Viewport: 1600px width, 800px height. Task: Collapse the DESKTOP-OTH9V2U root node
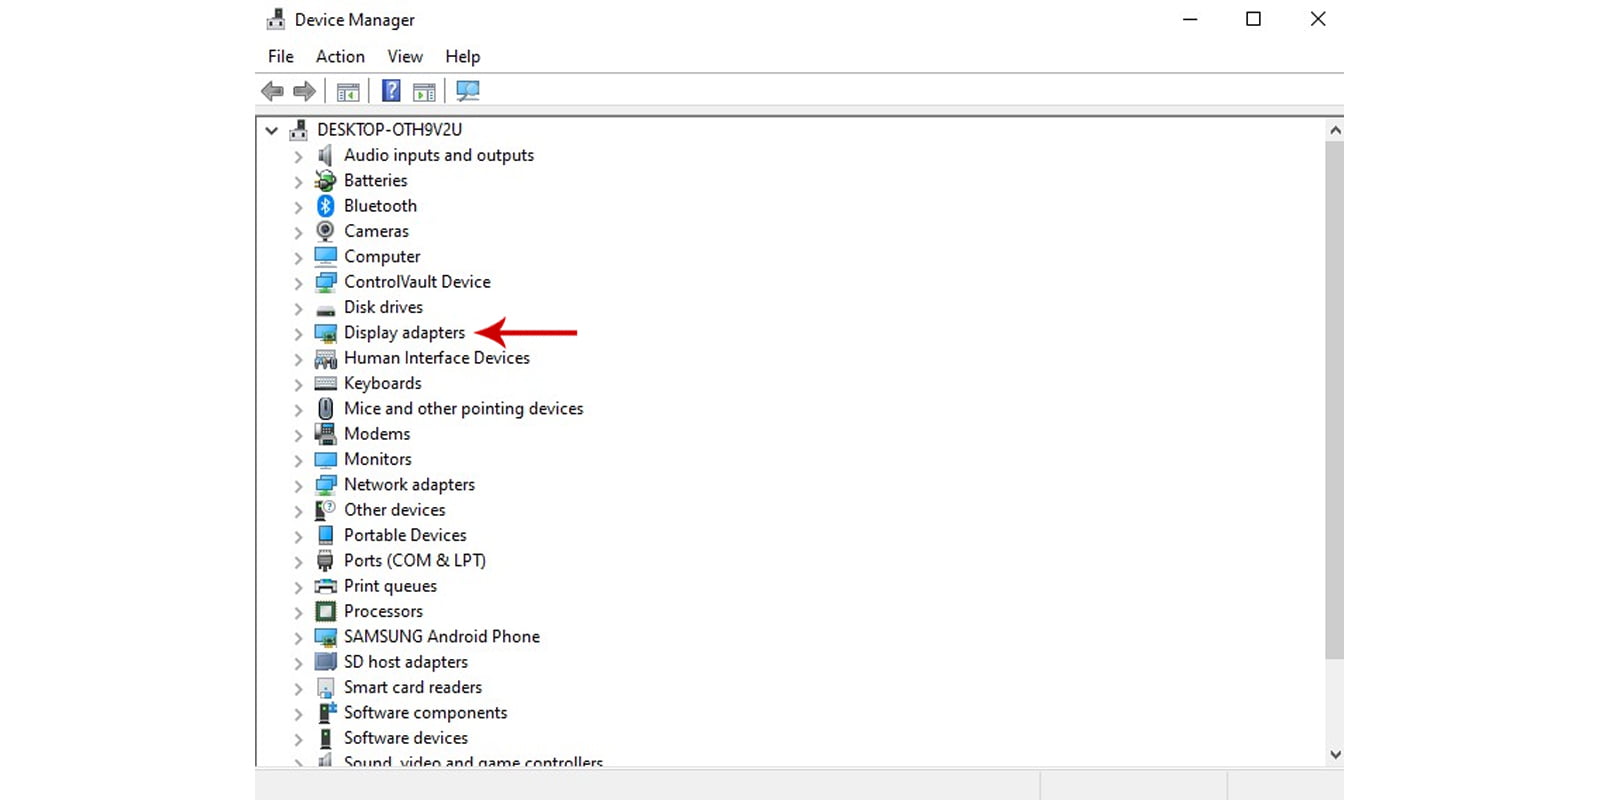pos(271,130)
